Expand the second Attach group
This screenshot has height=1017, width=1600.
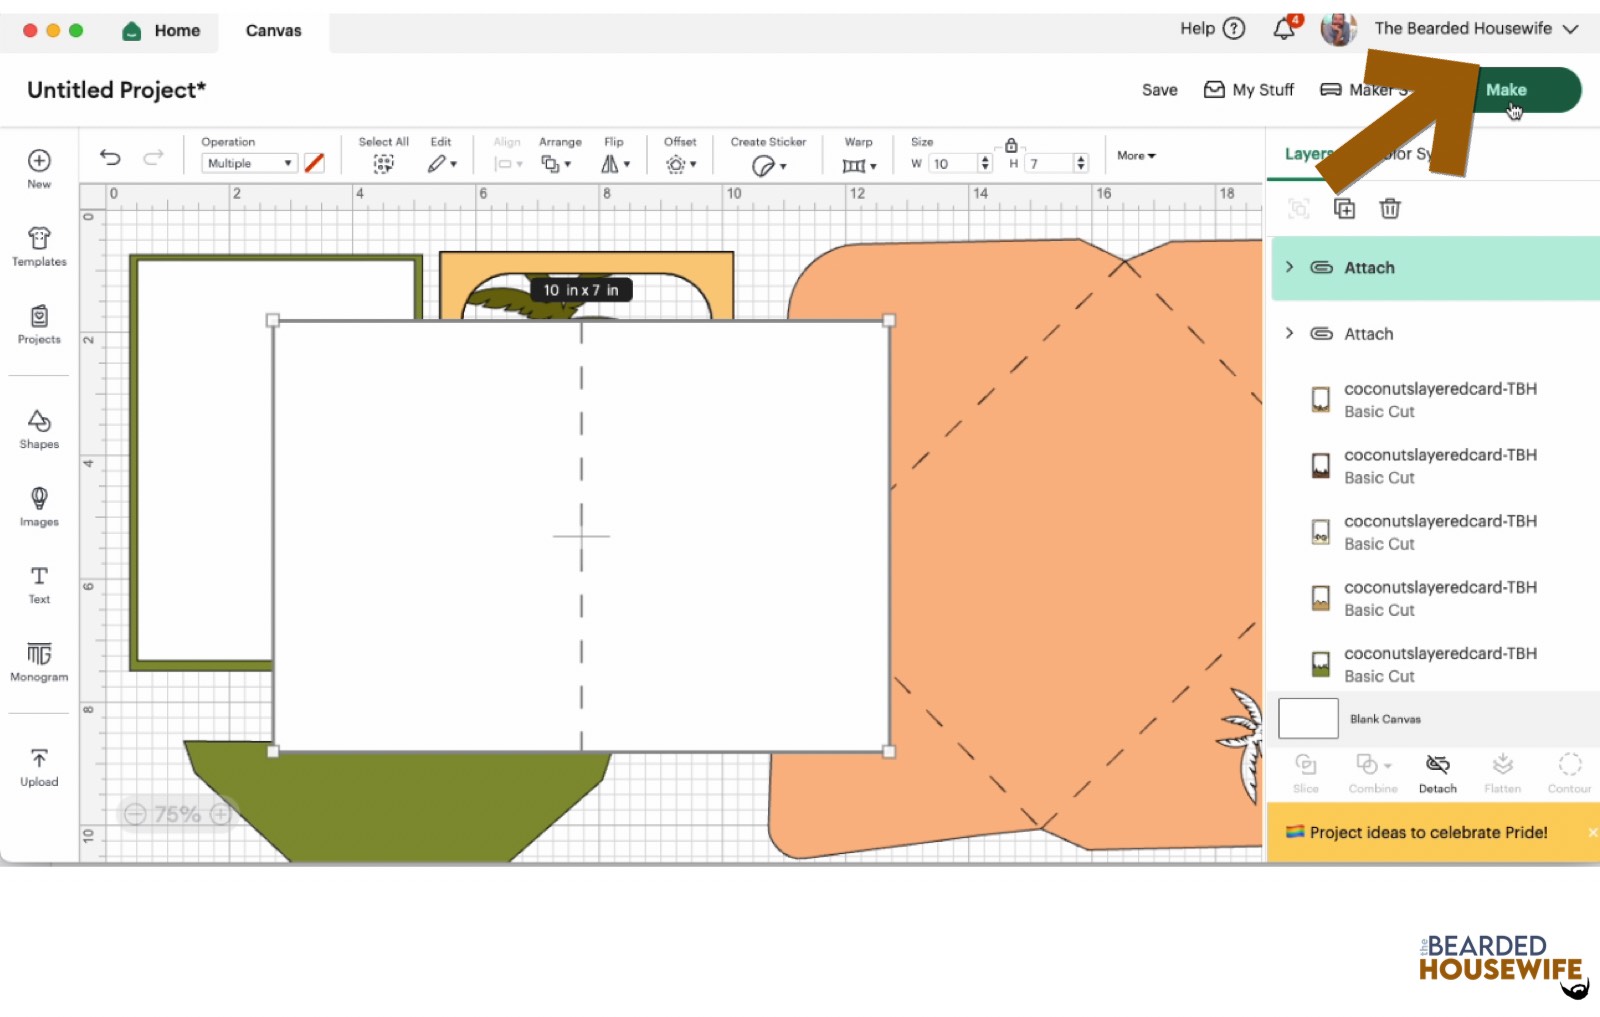click(1289, 333)
